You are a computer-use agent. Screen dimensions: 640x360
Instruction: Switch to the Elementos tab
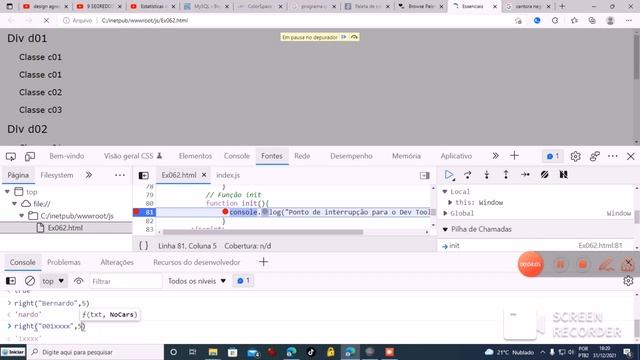pyautogui.click(x=195, y=156)
